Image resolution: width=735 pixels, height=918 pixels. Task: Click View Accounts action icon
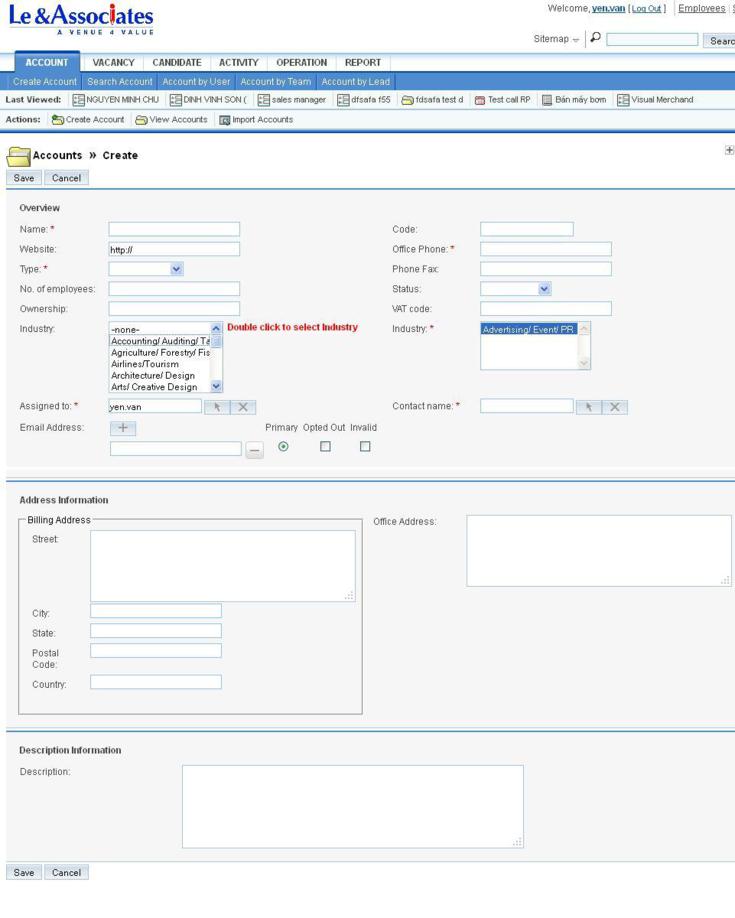[x=141, y=120]
